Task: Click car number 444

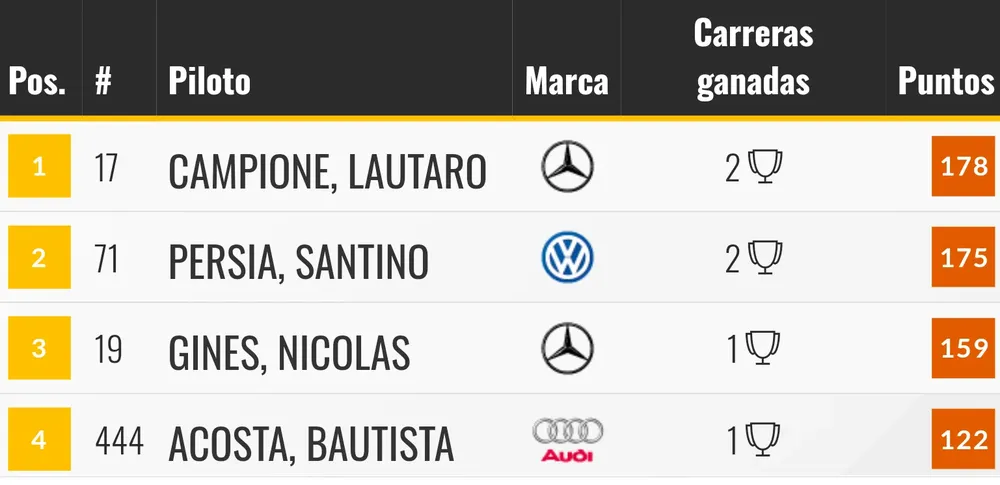Action: 119,441
